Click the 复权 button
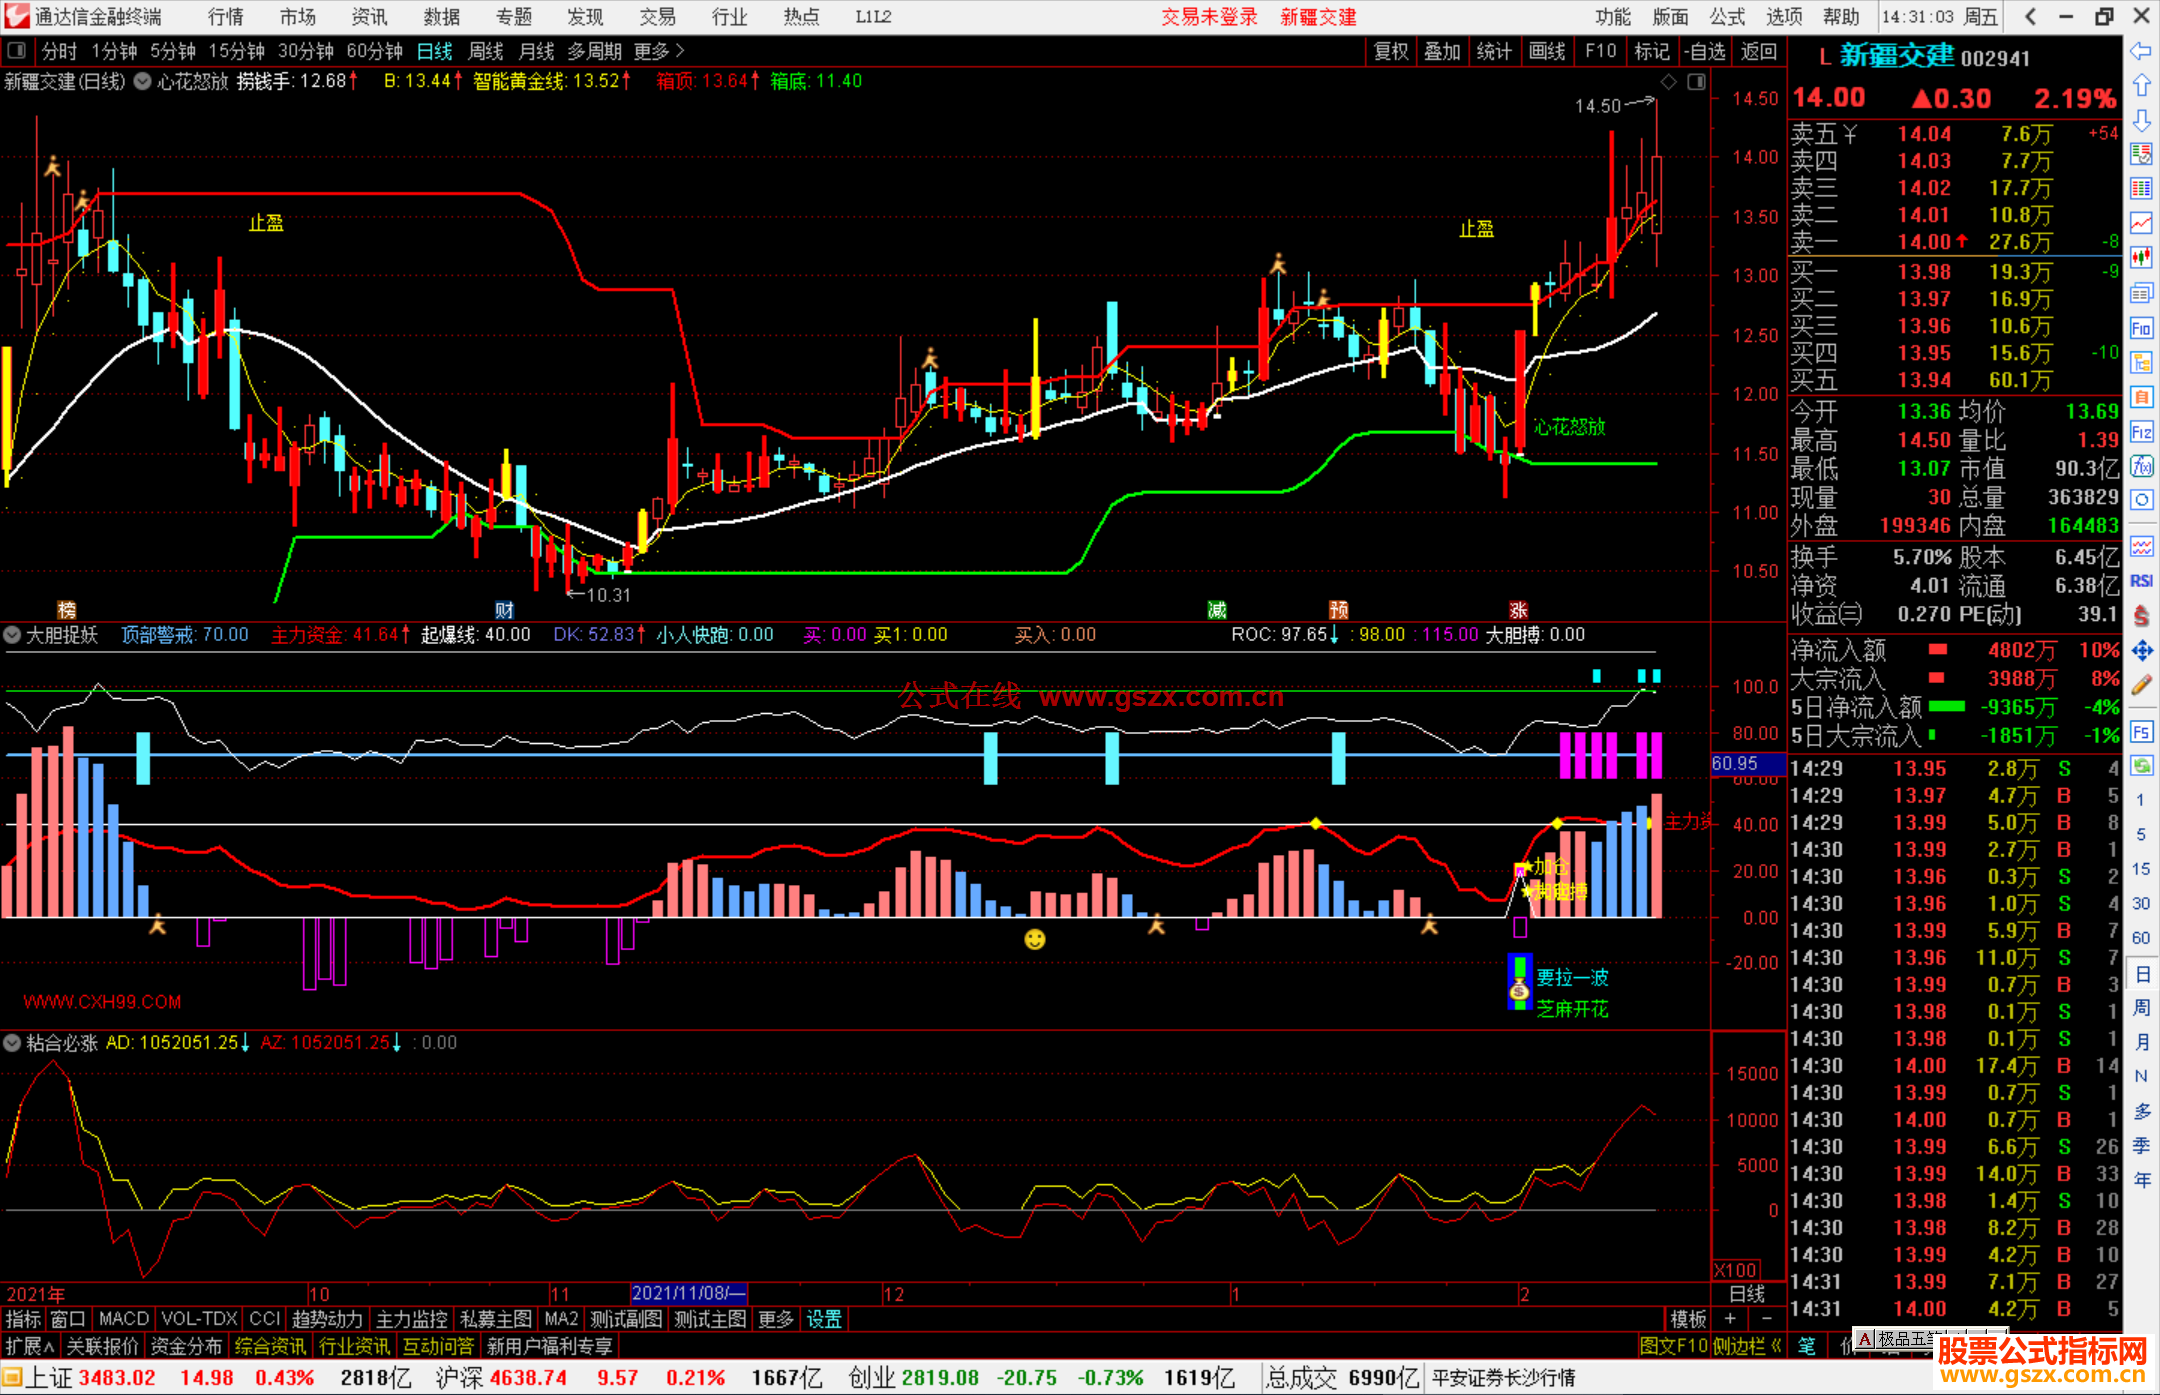Viewport: 2160px width, 1395px height. [x=1391, y=51]
